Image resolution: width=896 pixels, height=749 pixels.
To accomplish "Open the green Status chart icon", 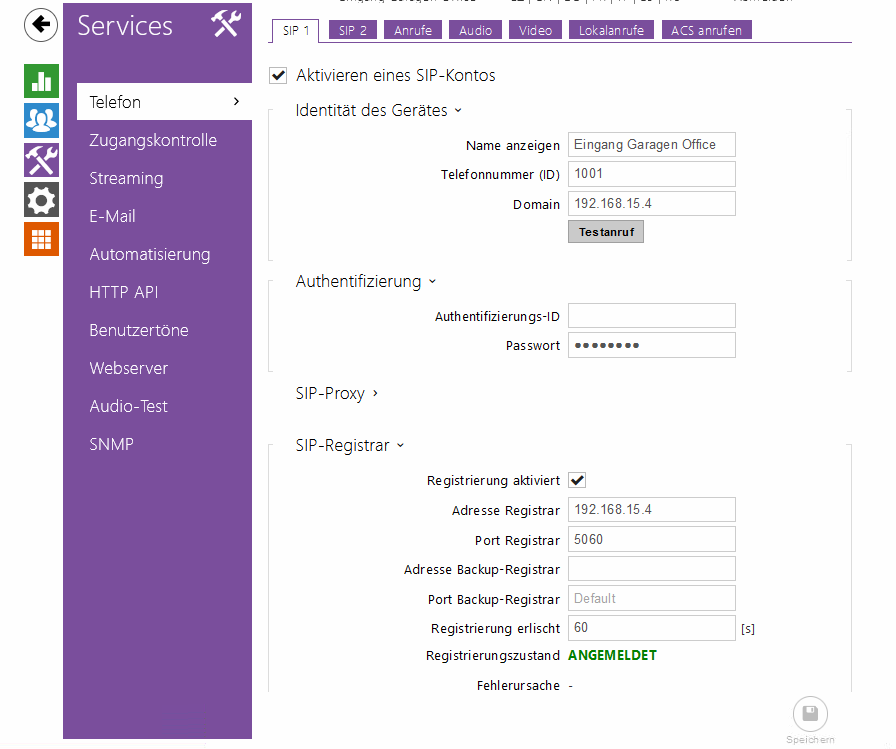I will tap(41, 81).
